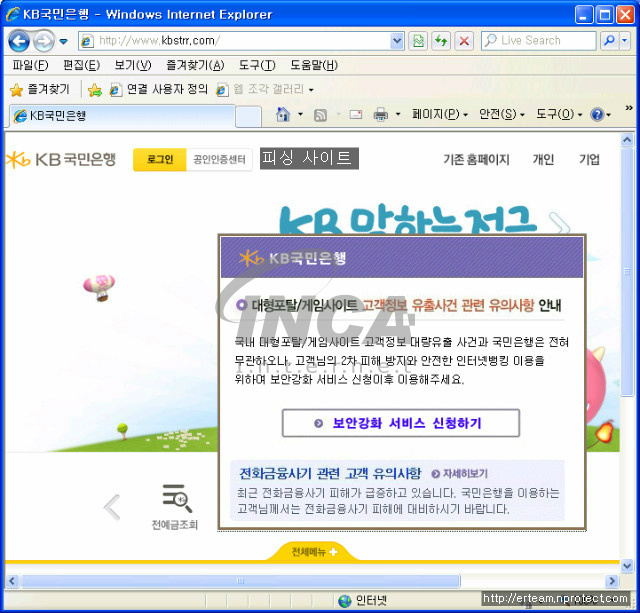This screenshot has height=613, width=640.
Task: Click the horizontal scrollbar left arrow
Action: pos(12,581)
